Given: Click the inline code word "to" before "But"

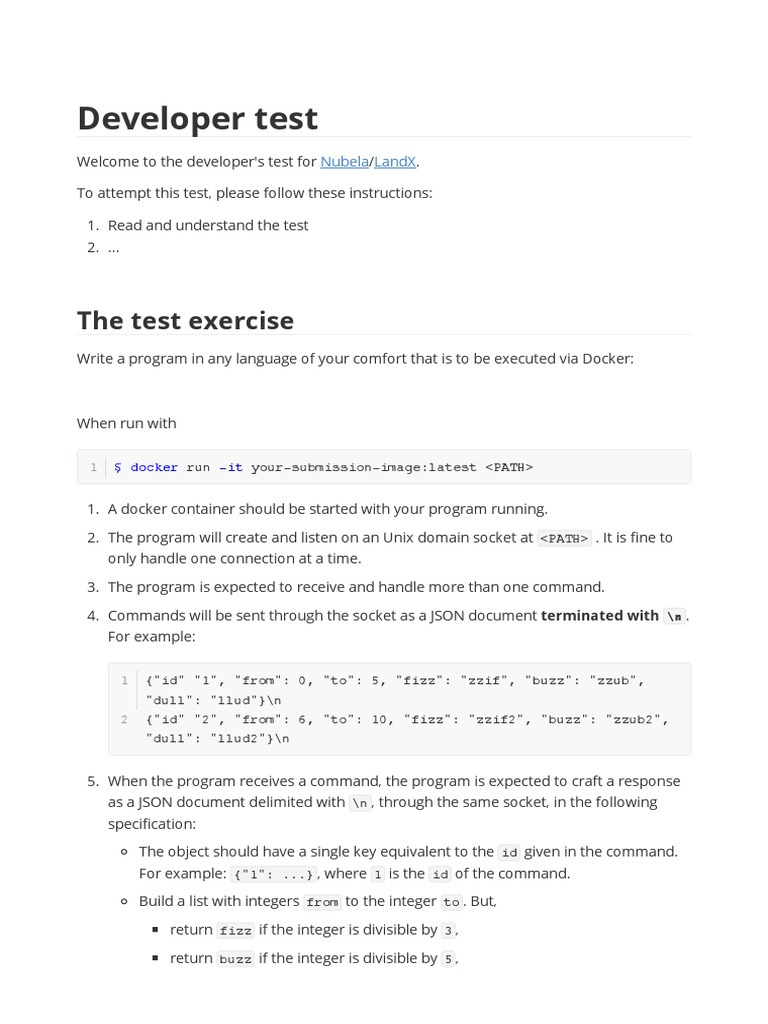Looking at the screenshot, I should coord(451,902).
